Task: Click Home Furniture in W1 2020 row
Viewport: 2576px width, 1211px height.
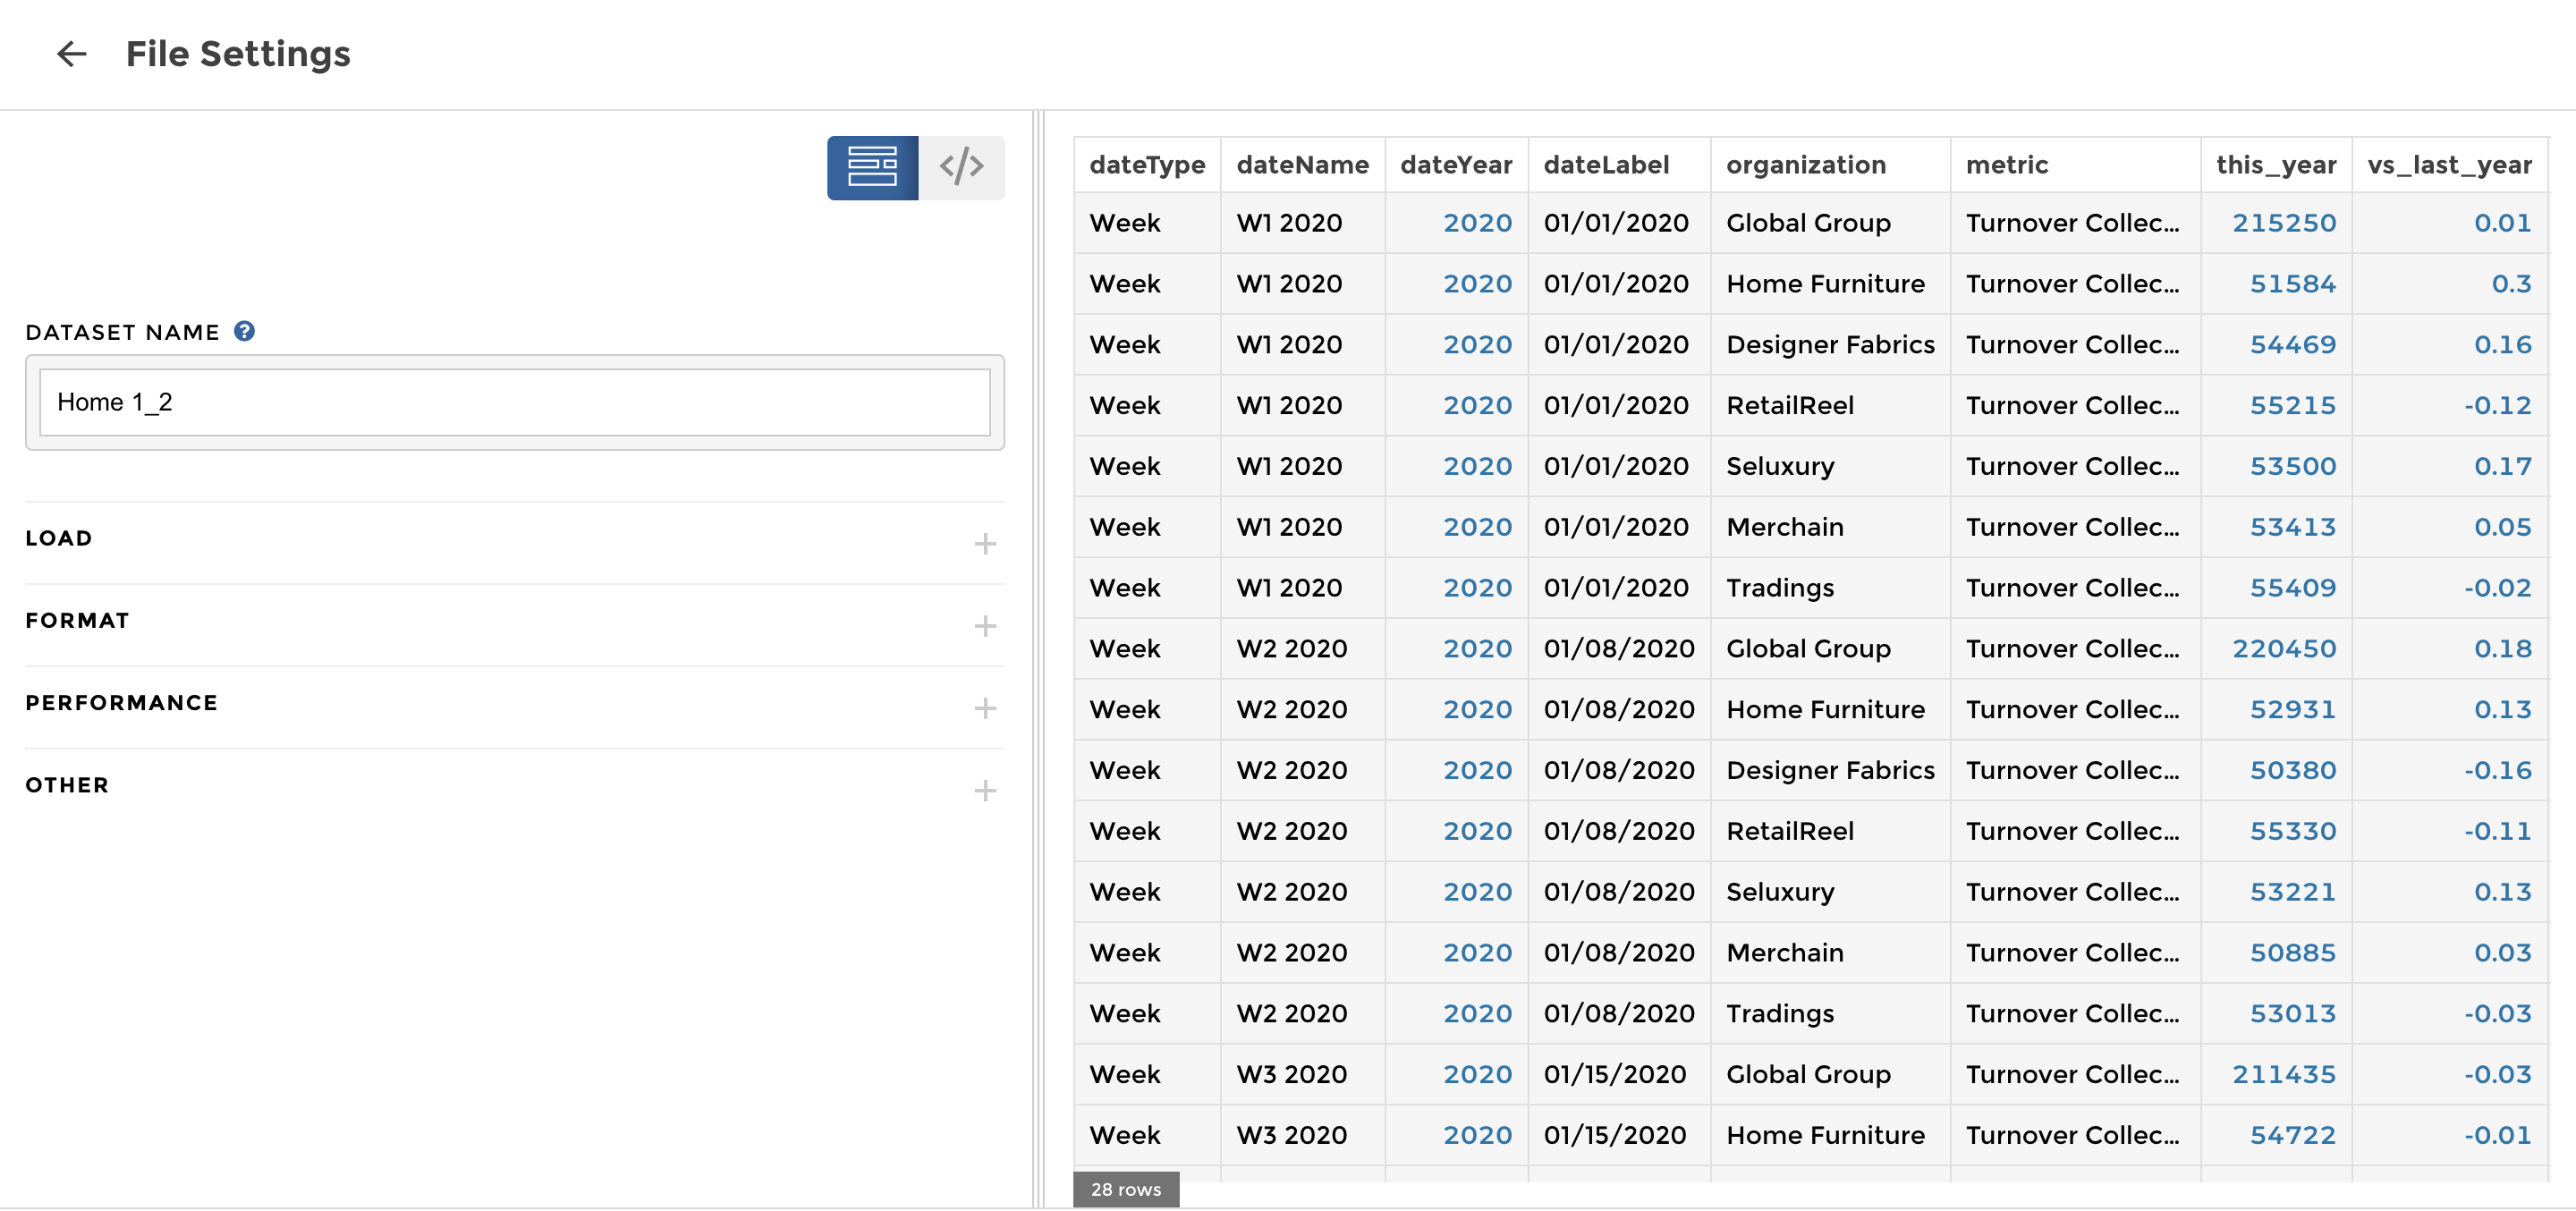Action: pos(1825,284)
